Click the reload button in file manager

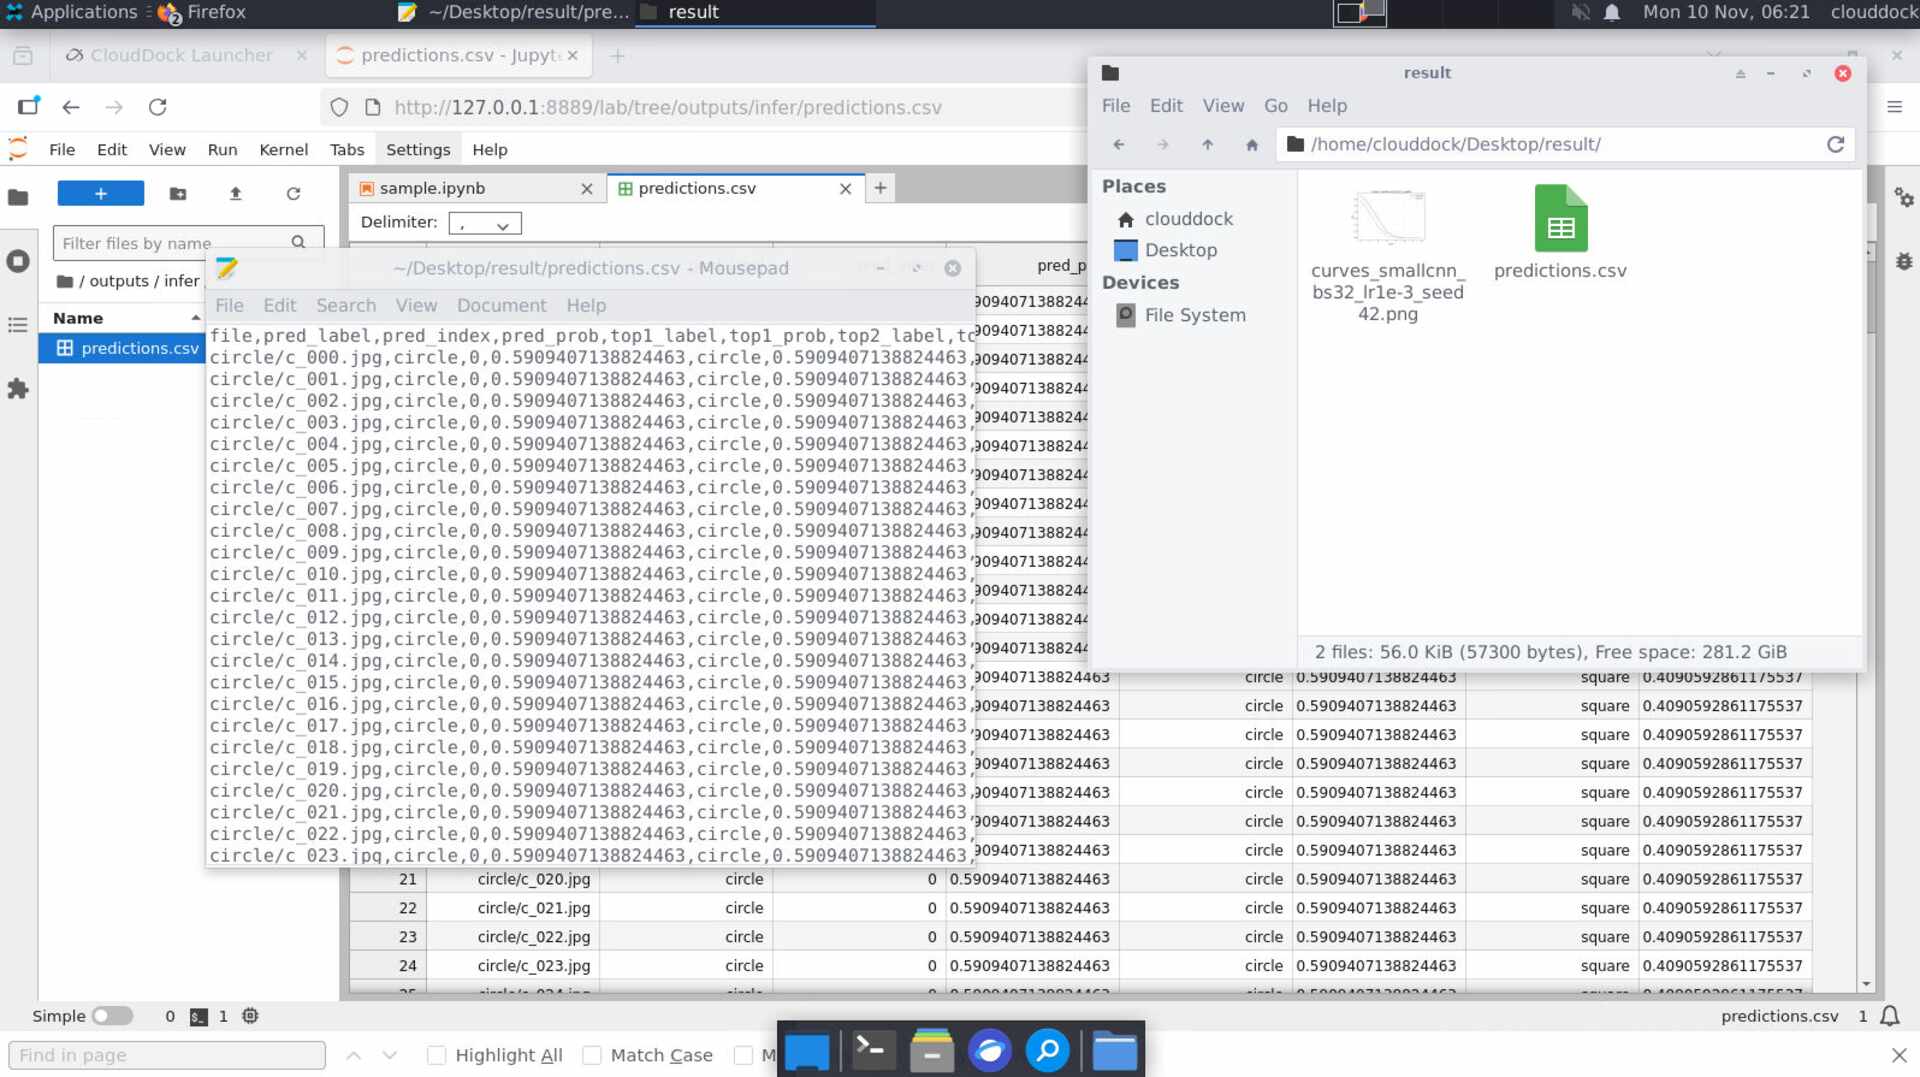click(x=1835, y=144)
